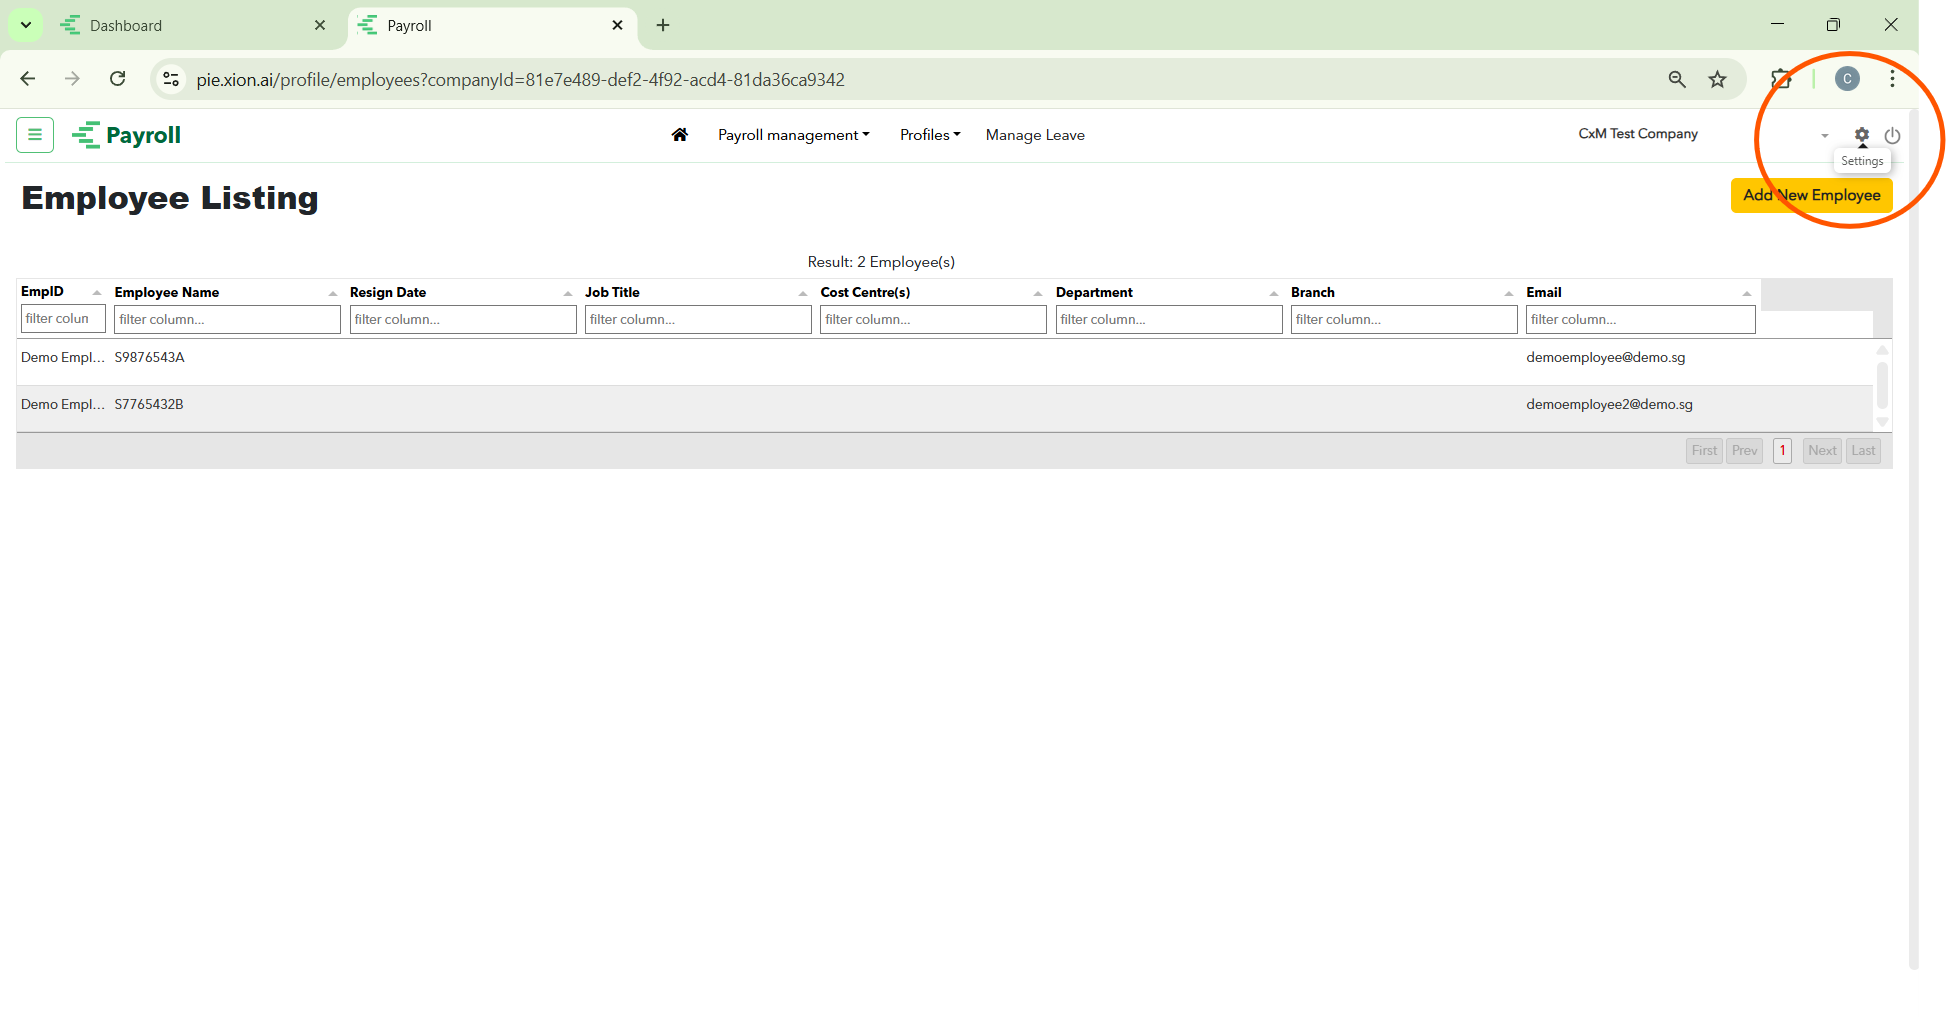Reload the page

point(118,79)
